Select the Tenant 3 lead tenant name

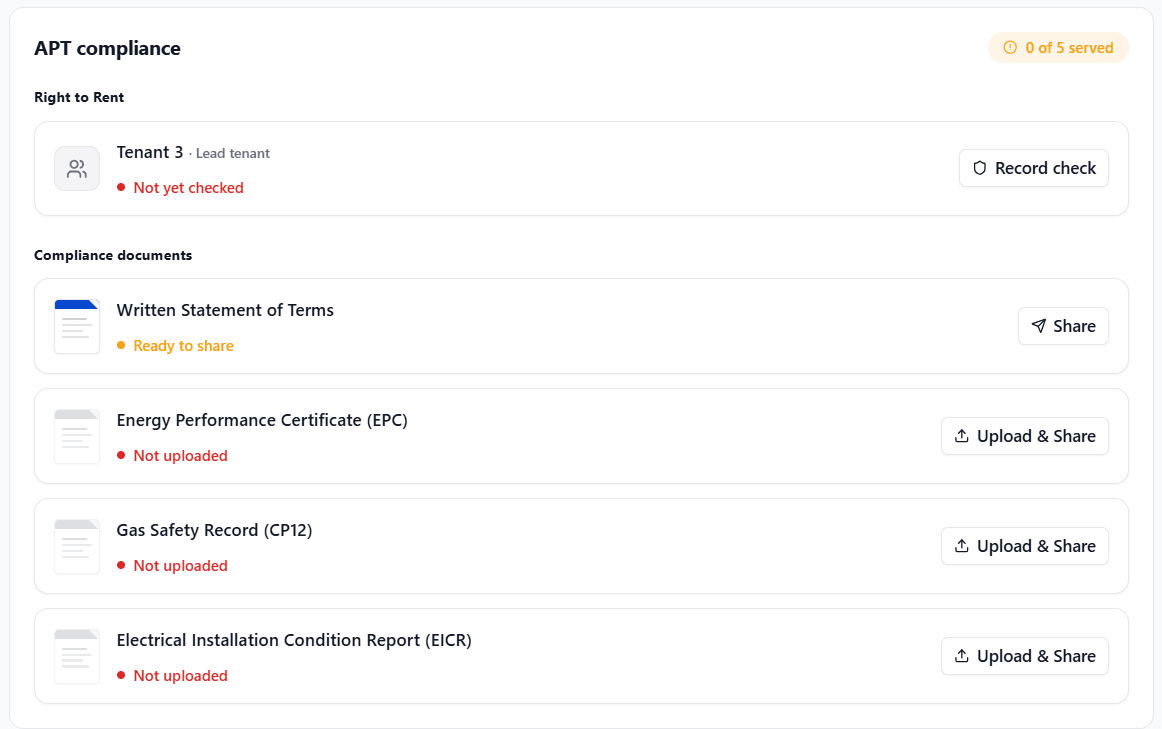(150, 152)
